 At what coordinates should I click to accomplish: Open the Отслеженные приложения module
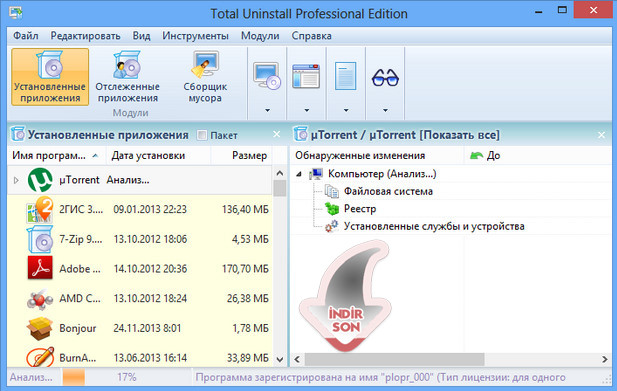click(127, 77)
